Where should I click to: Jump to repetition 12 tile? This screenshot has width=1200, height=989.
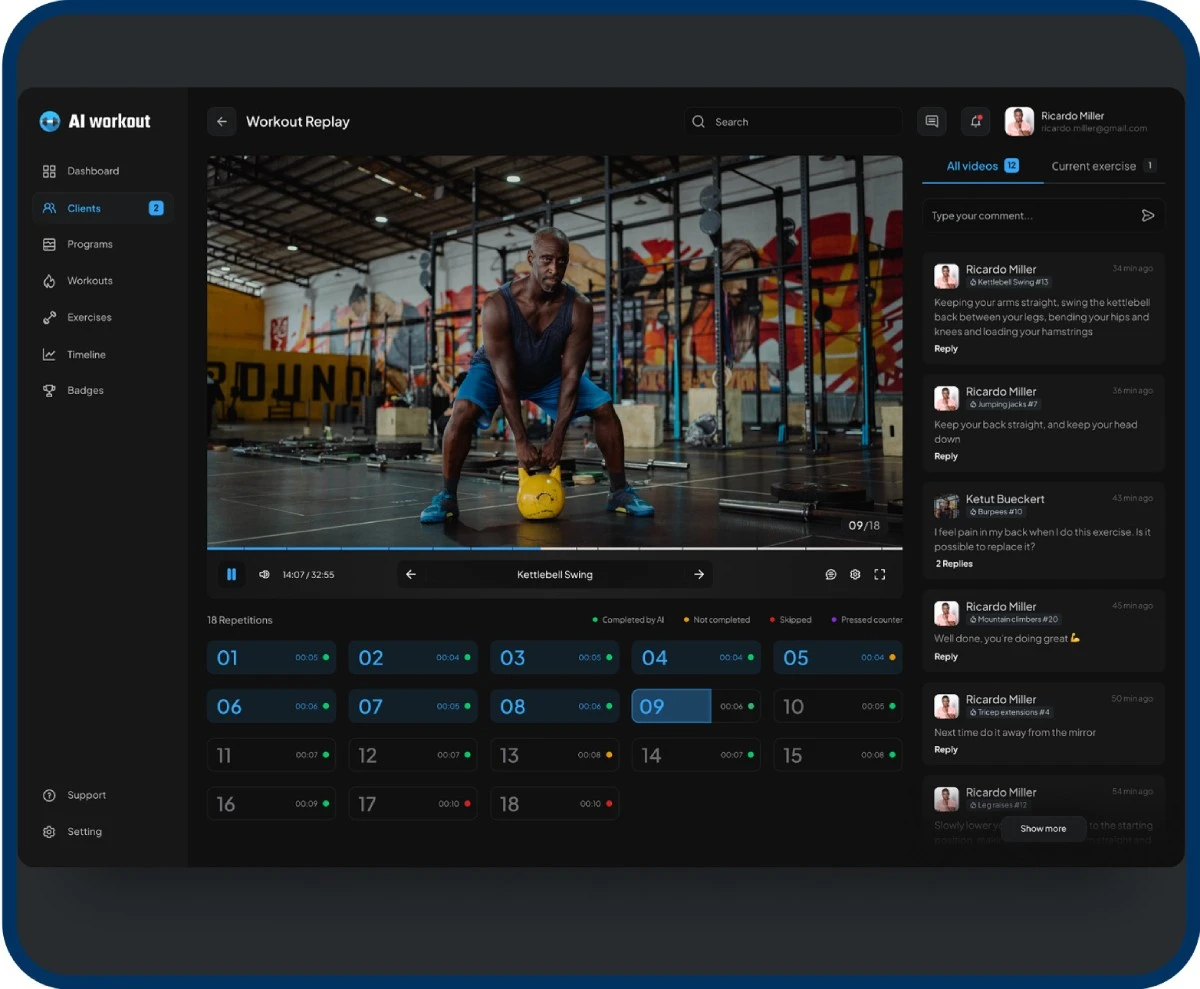point(412,755)
